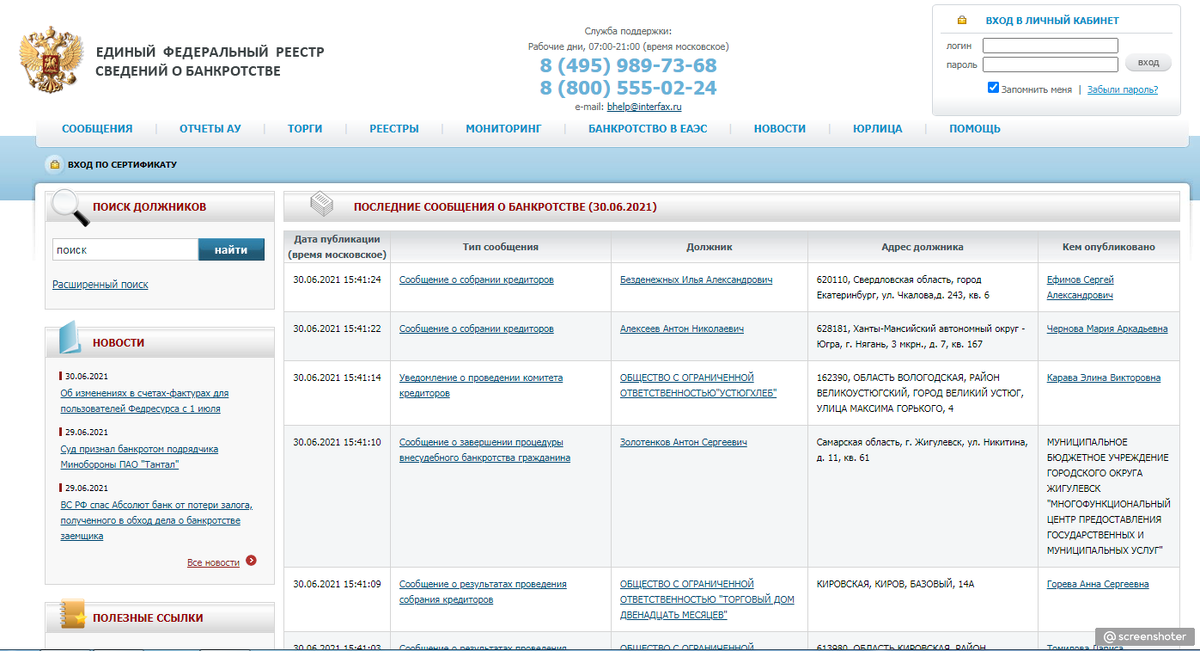The image size is (1200, 651).
Task: Open the ПОМОЩЬ menu
Action: [x=975, y=129]
